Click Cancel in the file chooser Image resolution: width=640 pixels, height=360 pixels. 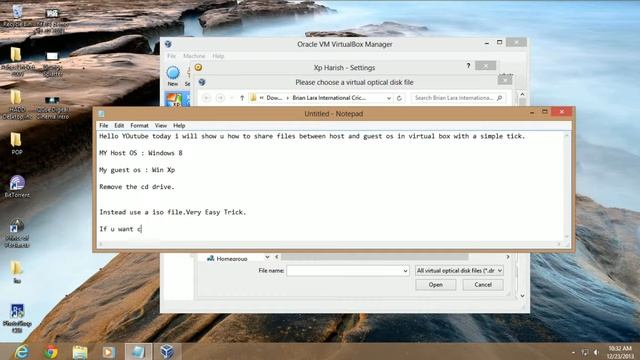483,285
